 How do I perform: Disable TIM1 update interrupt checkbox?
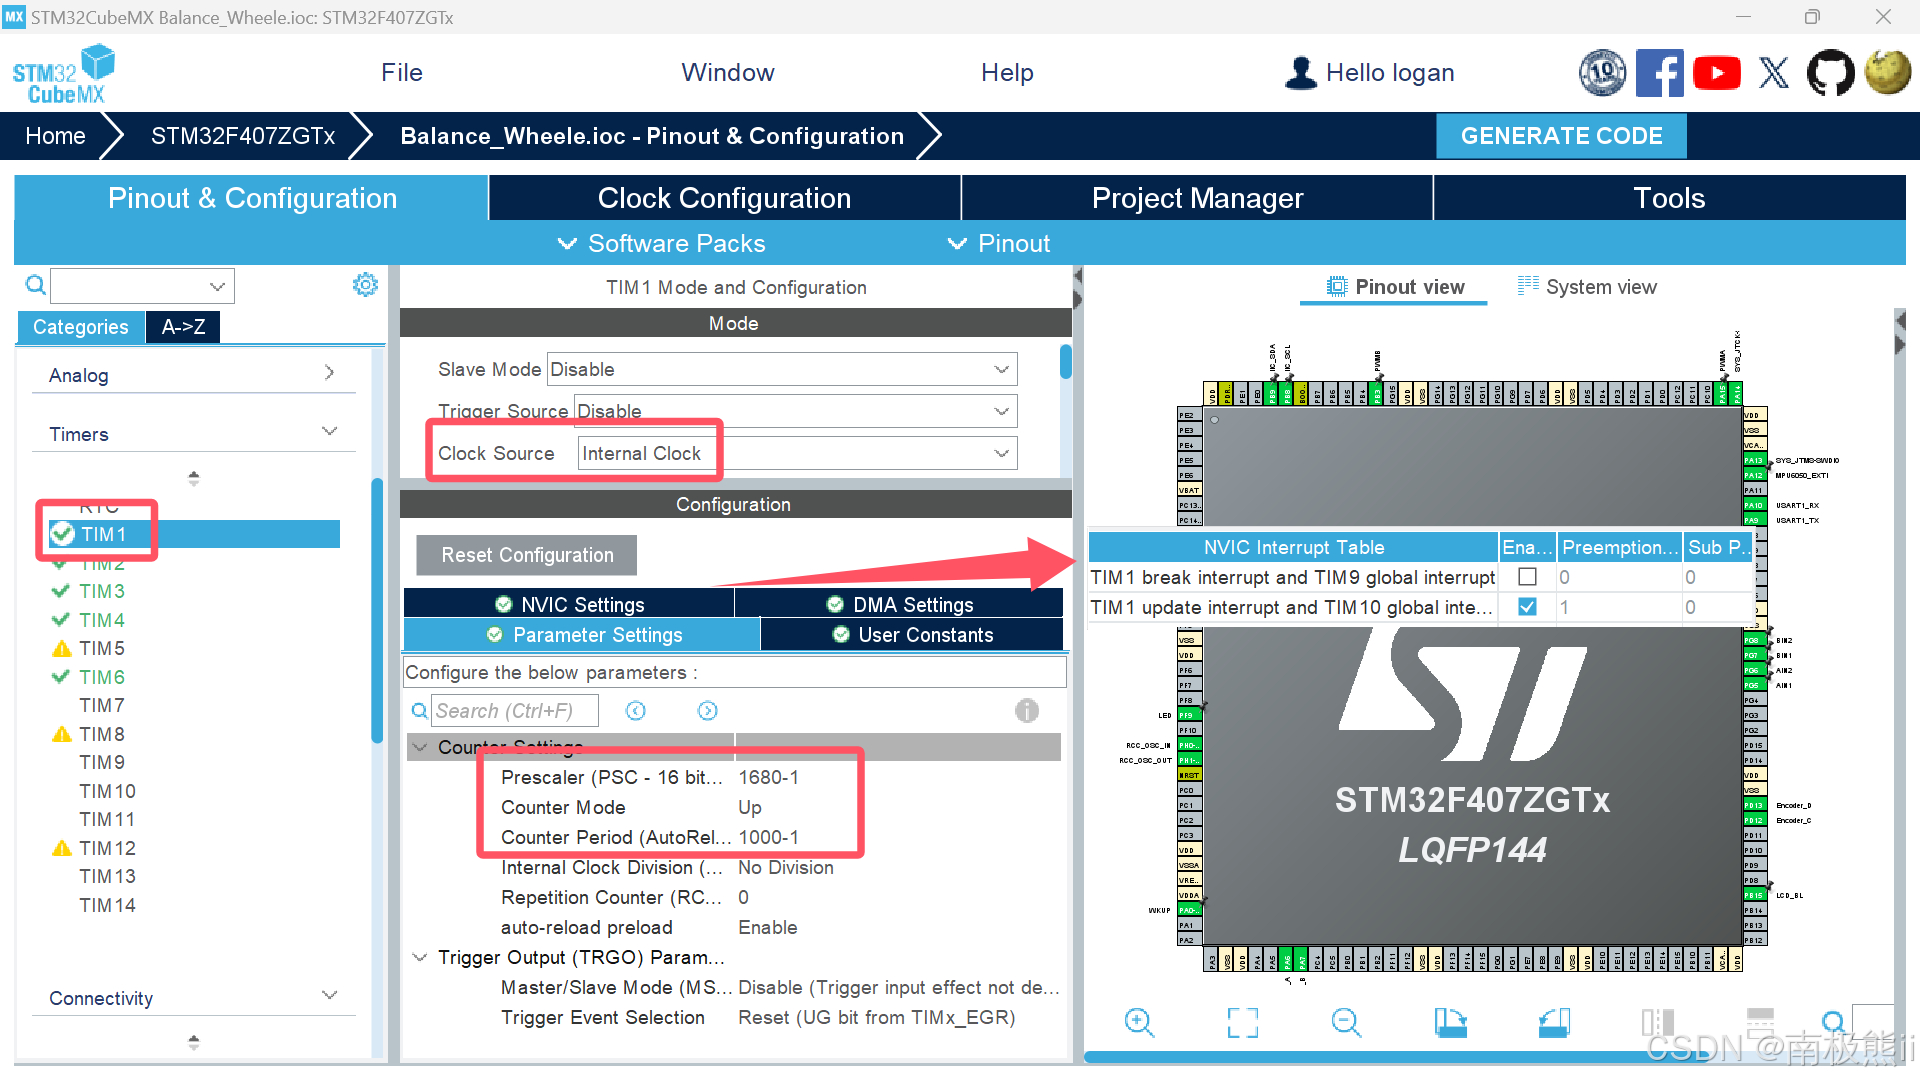coord(1527,607)
